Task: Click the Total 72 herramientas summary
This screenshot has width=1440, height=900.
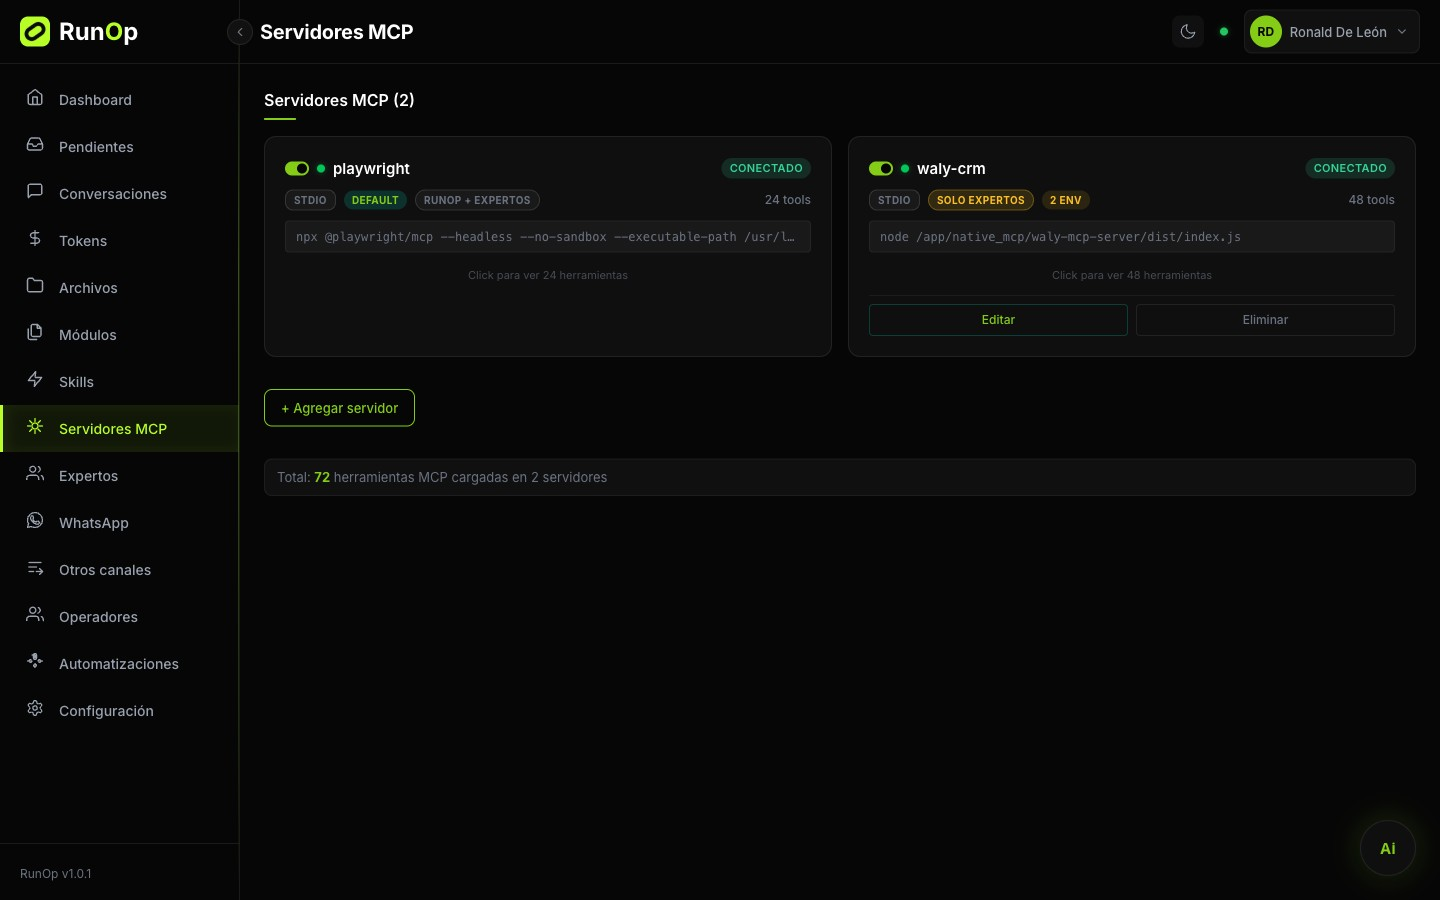Action: click(x=840, y=477)
